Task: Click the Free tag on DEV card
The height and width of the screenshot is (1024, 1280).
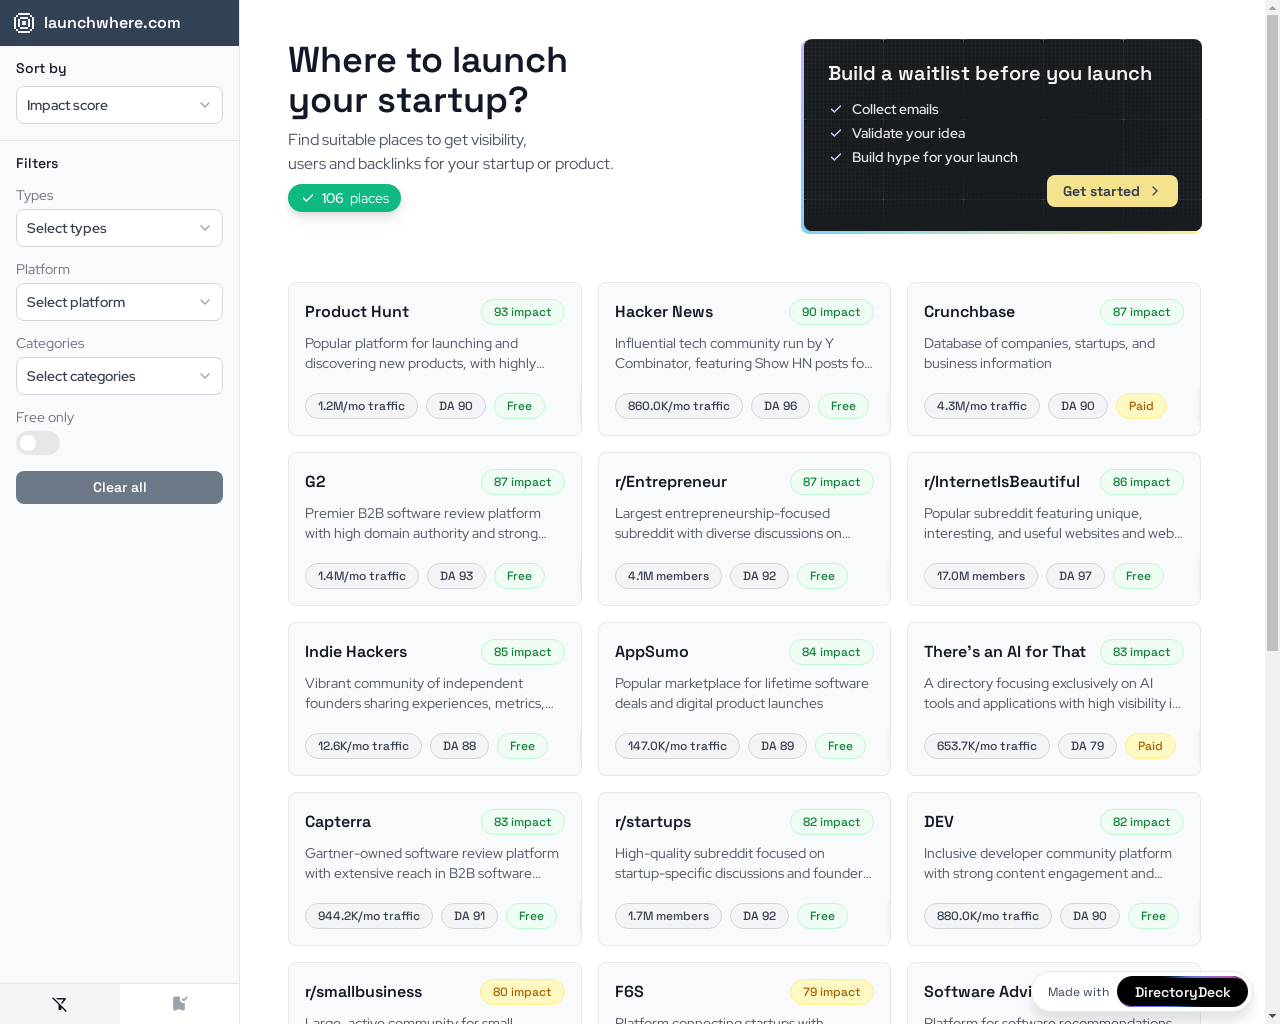Action: point(1153,916)
